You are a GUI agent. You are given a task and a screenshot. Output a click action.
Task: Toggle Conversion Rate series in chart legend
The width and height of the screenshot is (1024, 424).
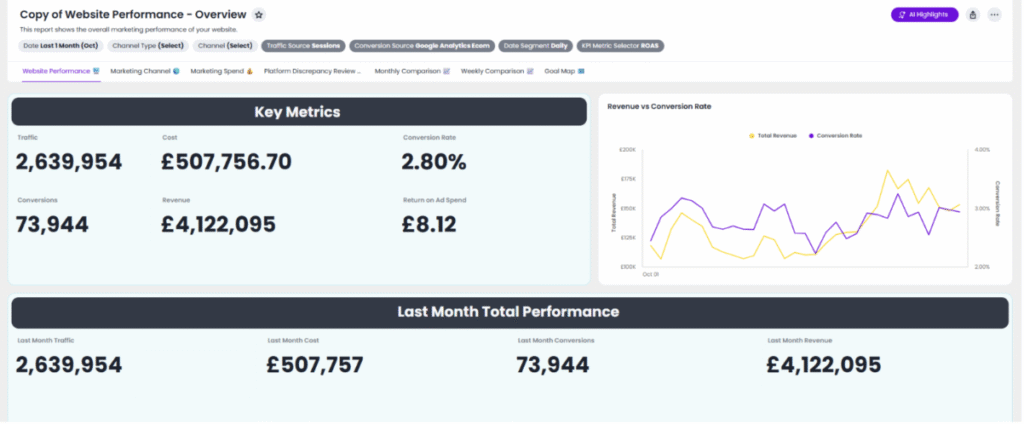coord(835,134)
